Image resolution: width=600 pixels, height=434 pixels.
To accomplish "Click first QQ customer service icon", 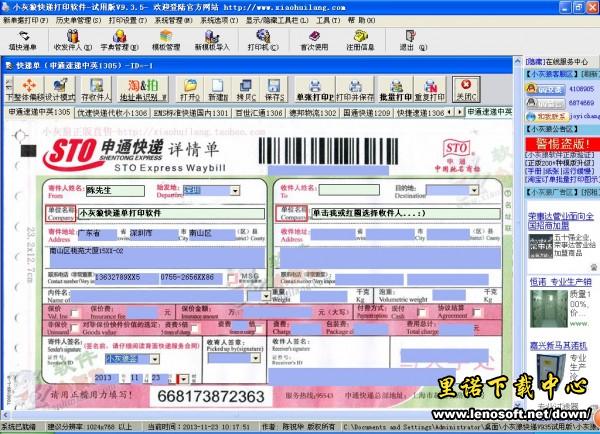I will click(x=546, y=89).
